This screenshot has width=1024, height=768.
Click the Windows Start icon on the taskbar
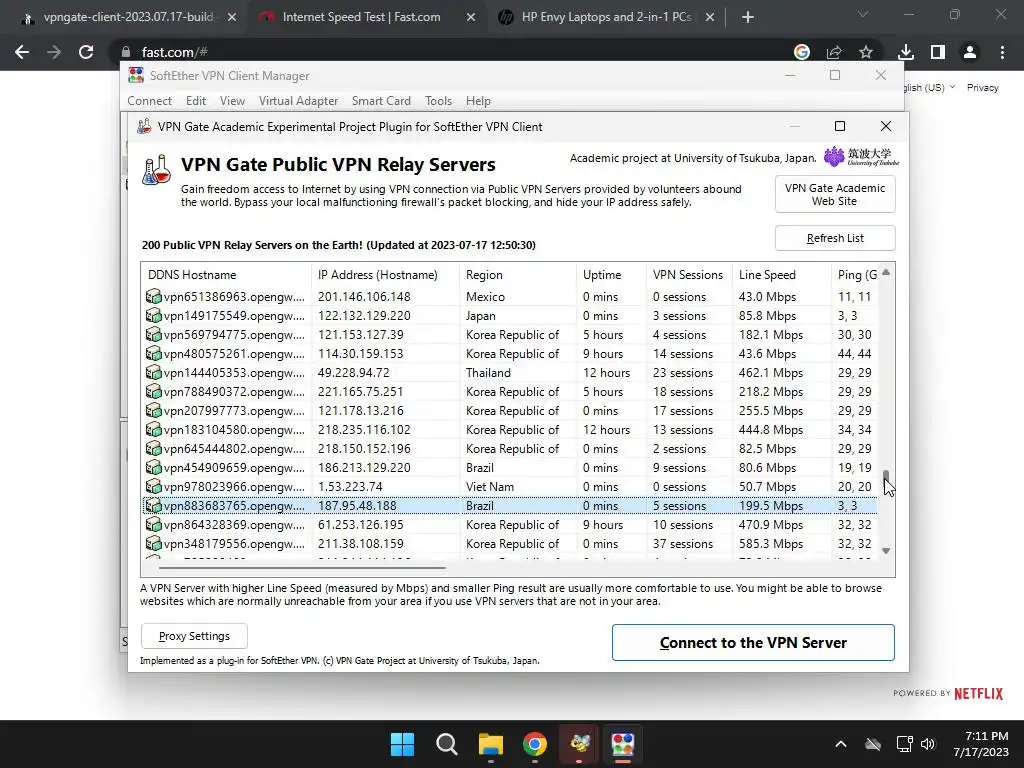pyautogui.click(x=402, y=744)
